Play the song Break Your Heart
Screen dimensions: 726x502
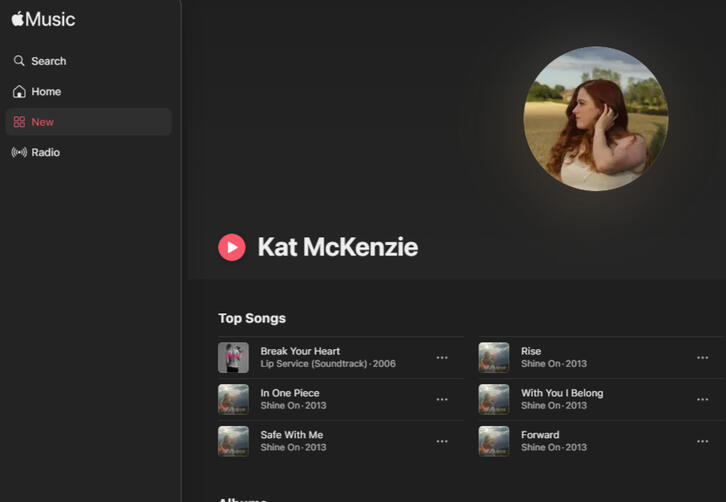[x=300, y=351]
